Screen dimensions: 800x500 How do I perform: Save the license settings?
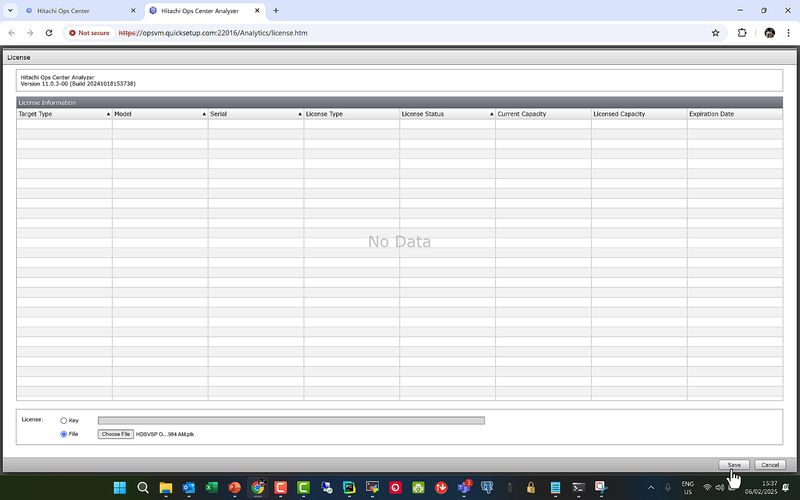(x=734, y=465)
